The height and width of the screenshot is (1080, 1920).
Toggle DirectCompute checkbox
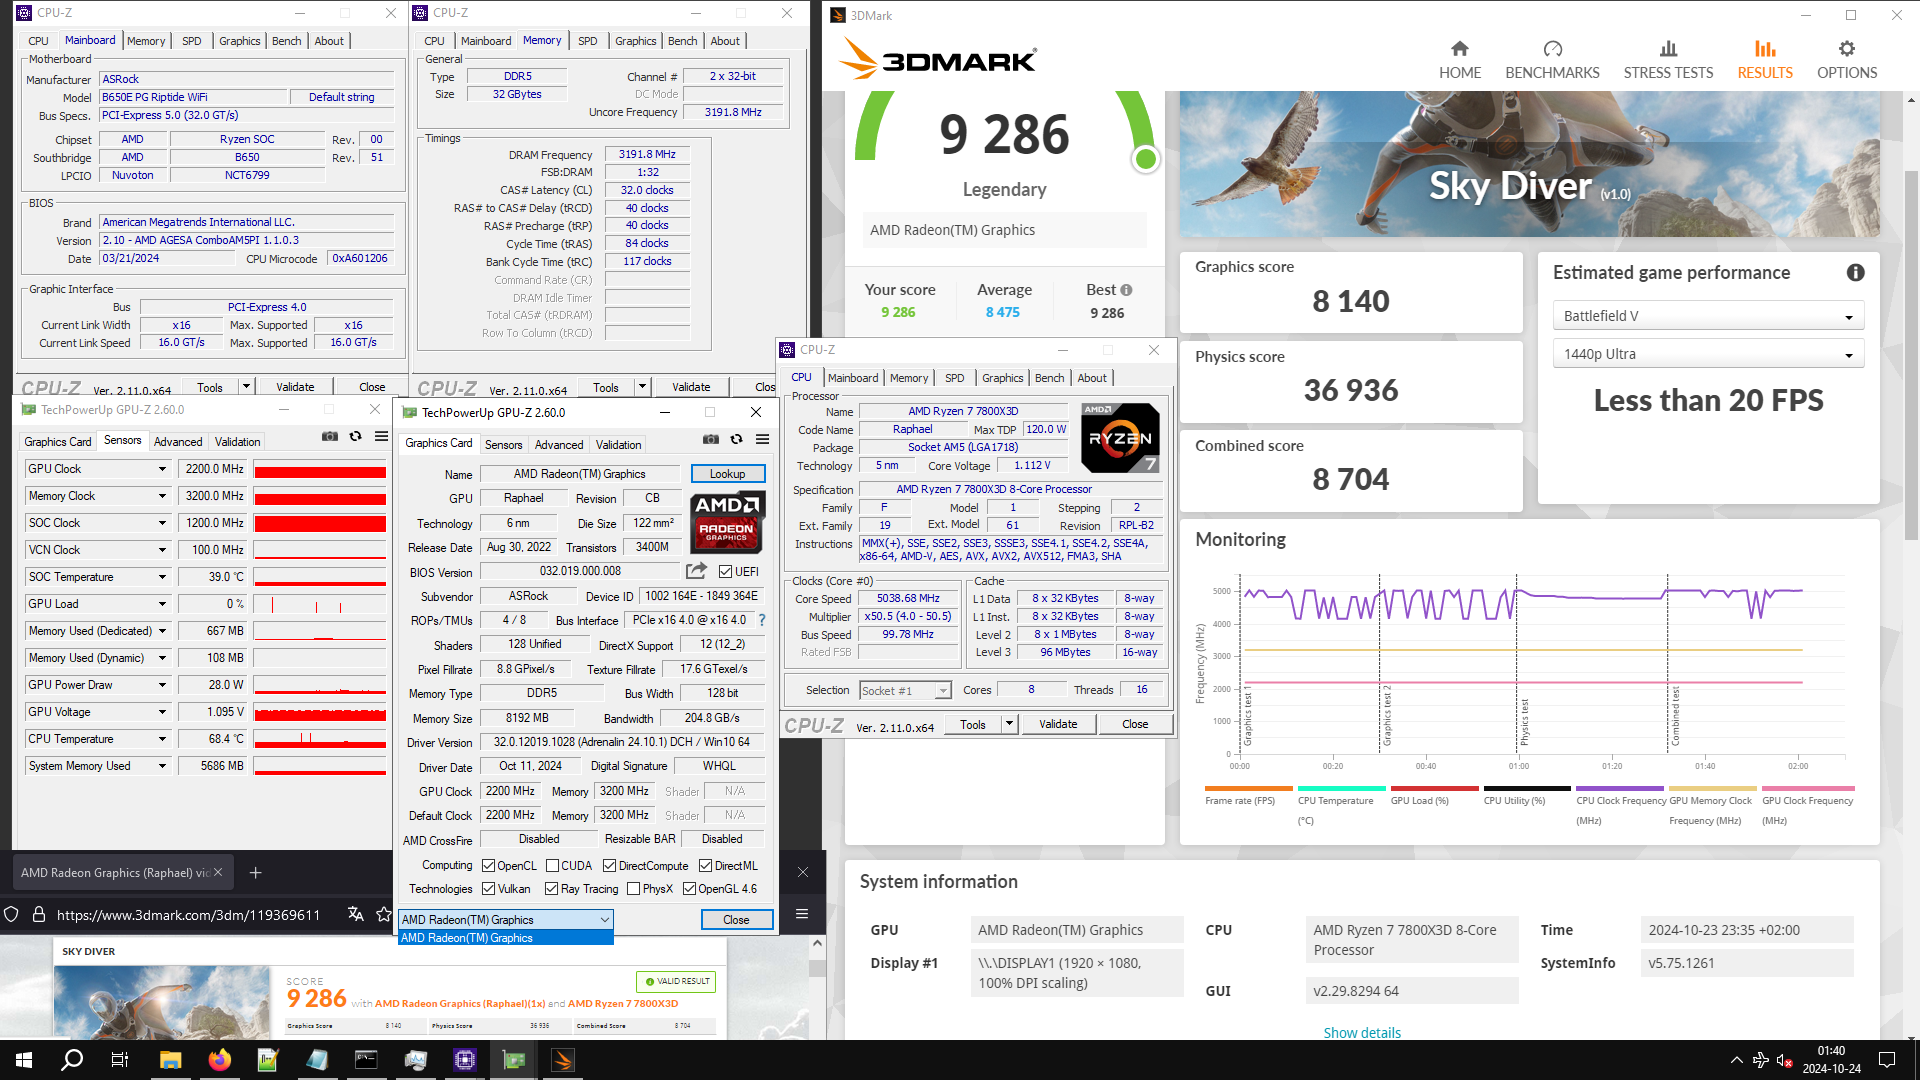(609, 866)
